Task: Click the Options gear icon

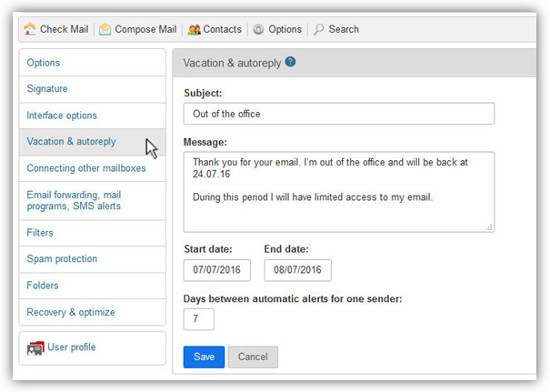Action: (259, 29)
